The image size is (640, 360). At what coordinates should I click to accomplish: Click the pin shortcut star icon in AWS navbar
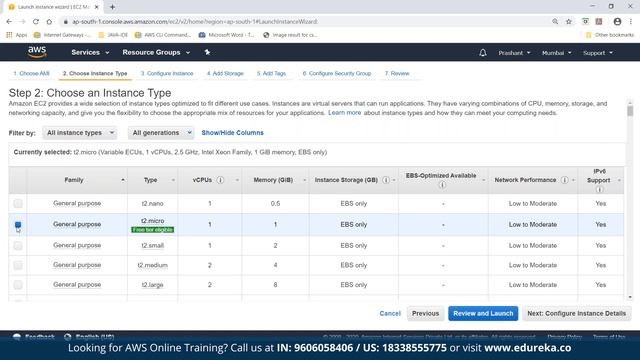[207, 52]
